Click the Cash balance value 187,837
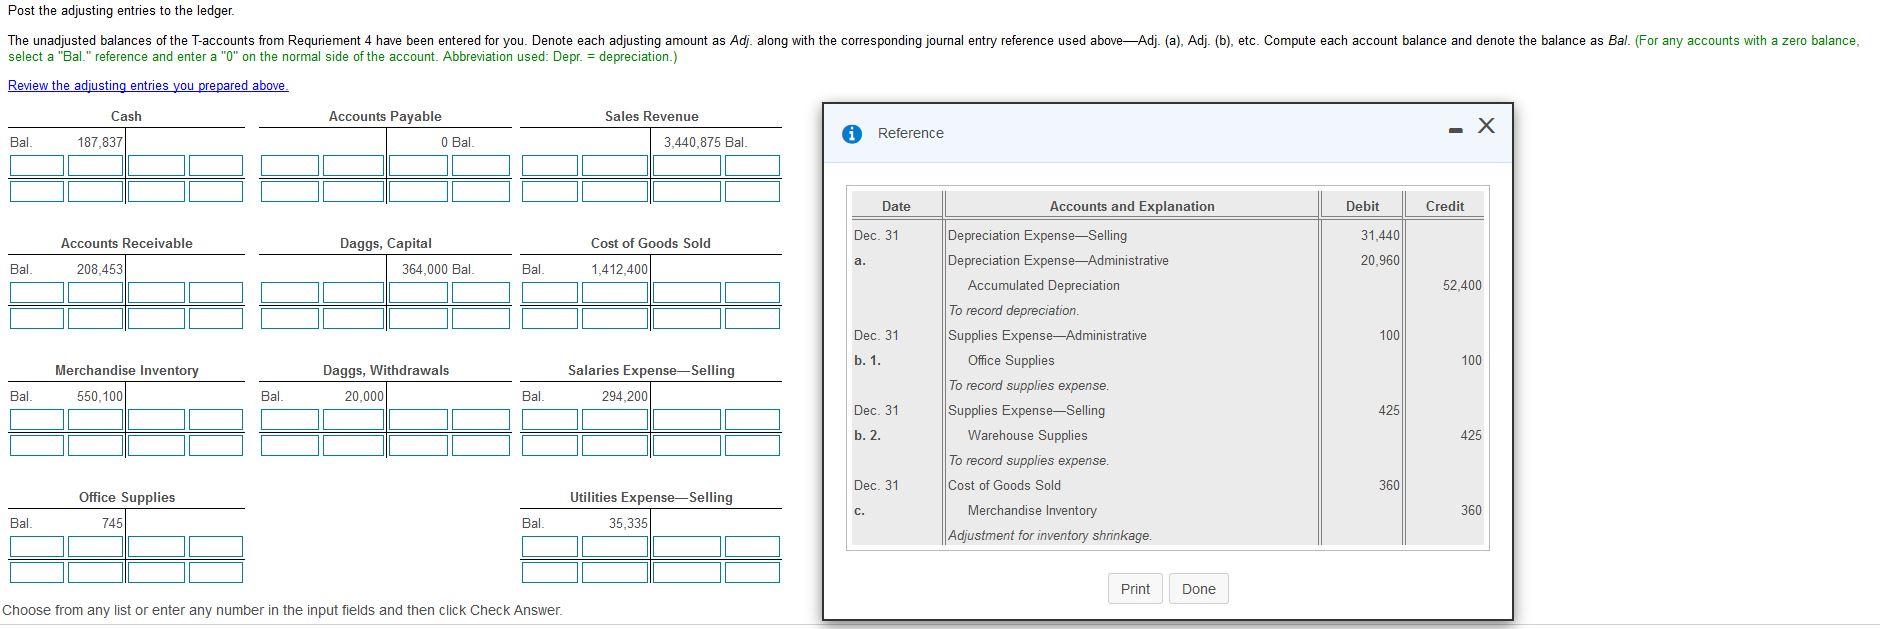Image resolution: width=1880 pixels, height=629 pixels. tap(100, 142)
